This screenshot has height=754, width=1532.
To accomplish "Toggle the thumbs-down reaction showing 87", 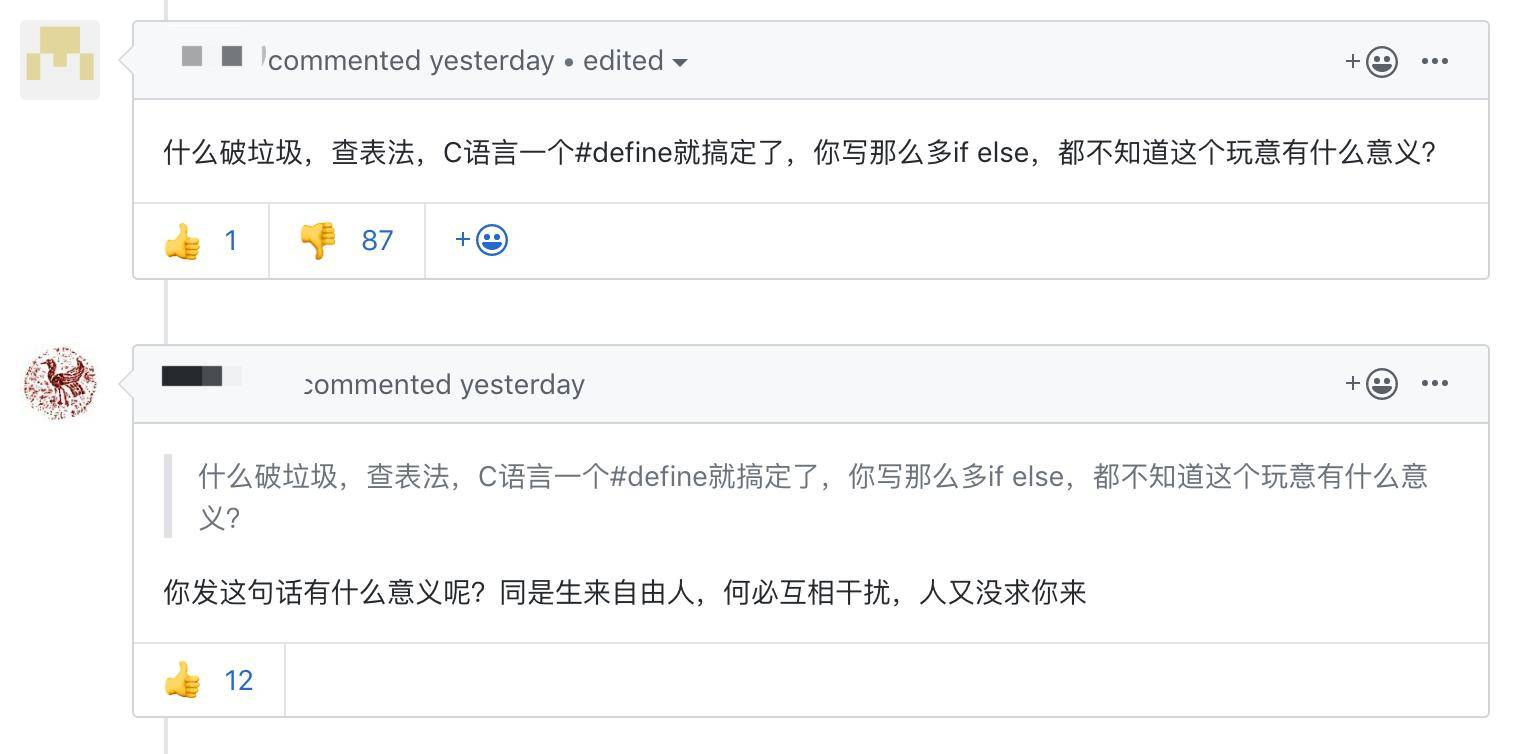I will point(347,241).
